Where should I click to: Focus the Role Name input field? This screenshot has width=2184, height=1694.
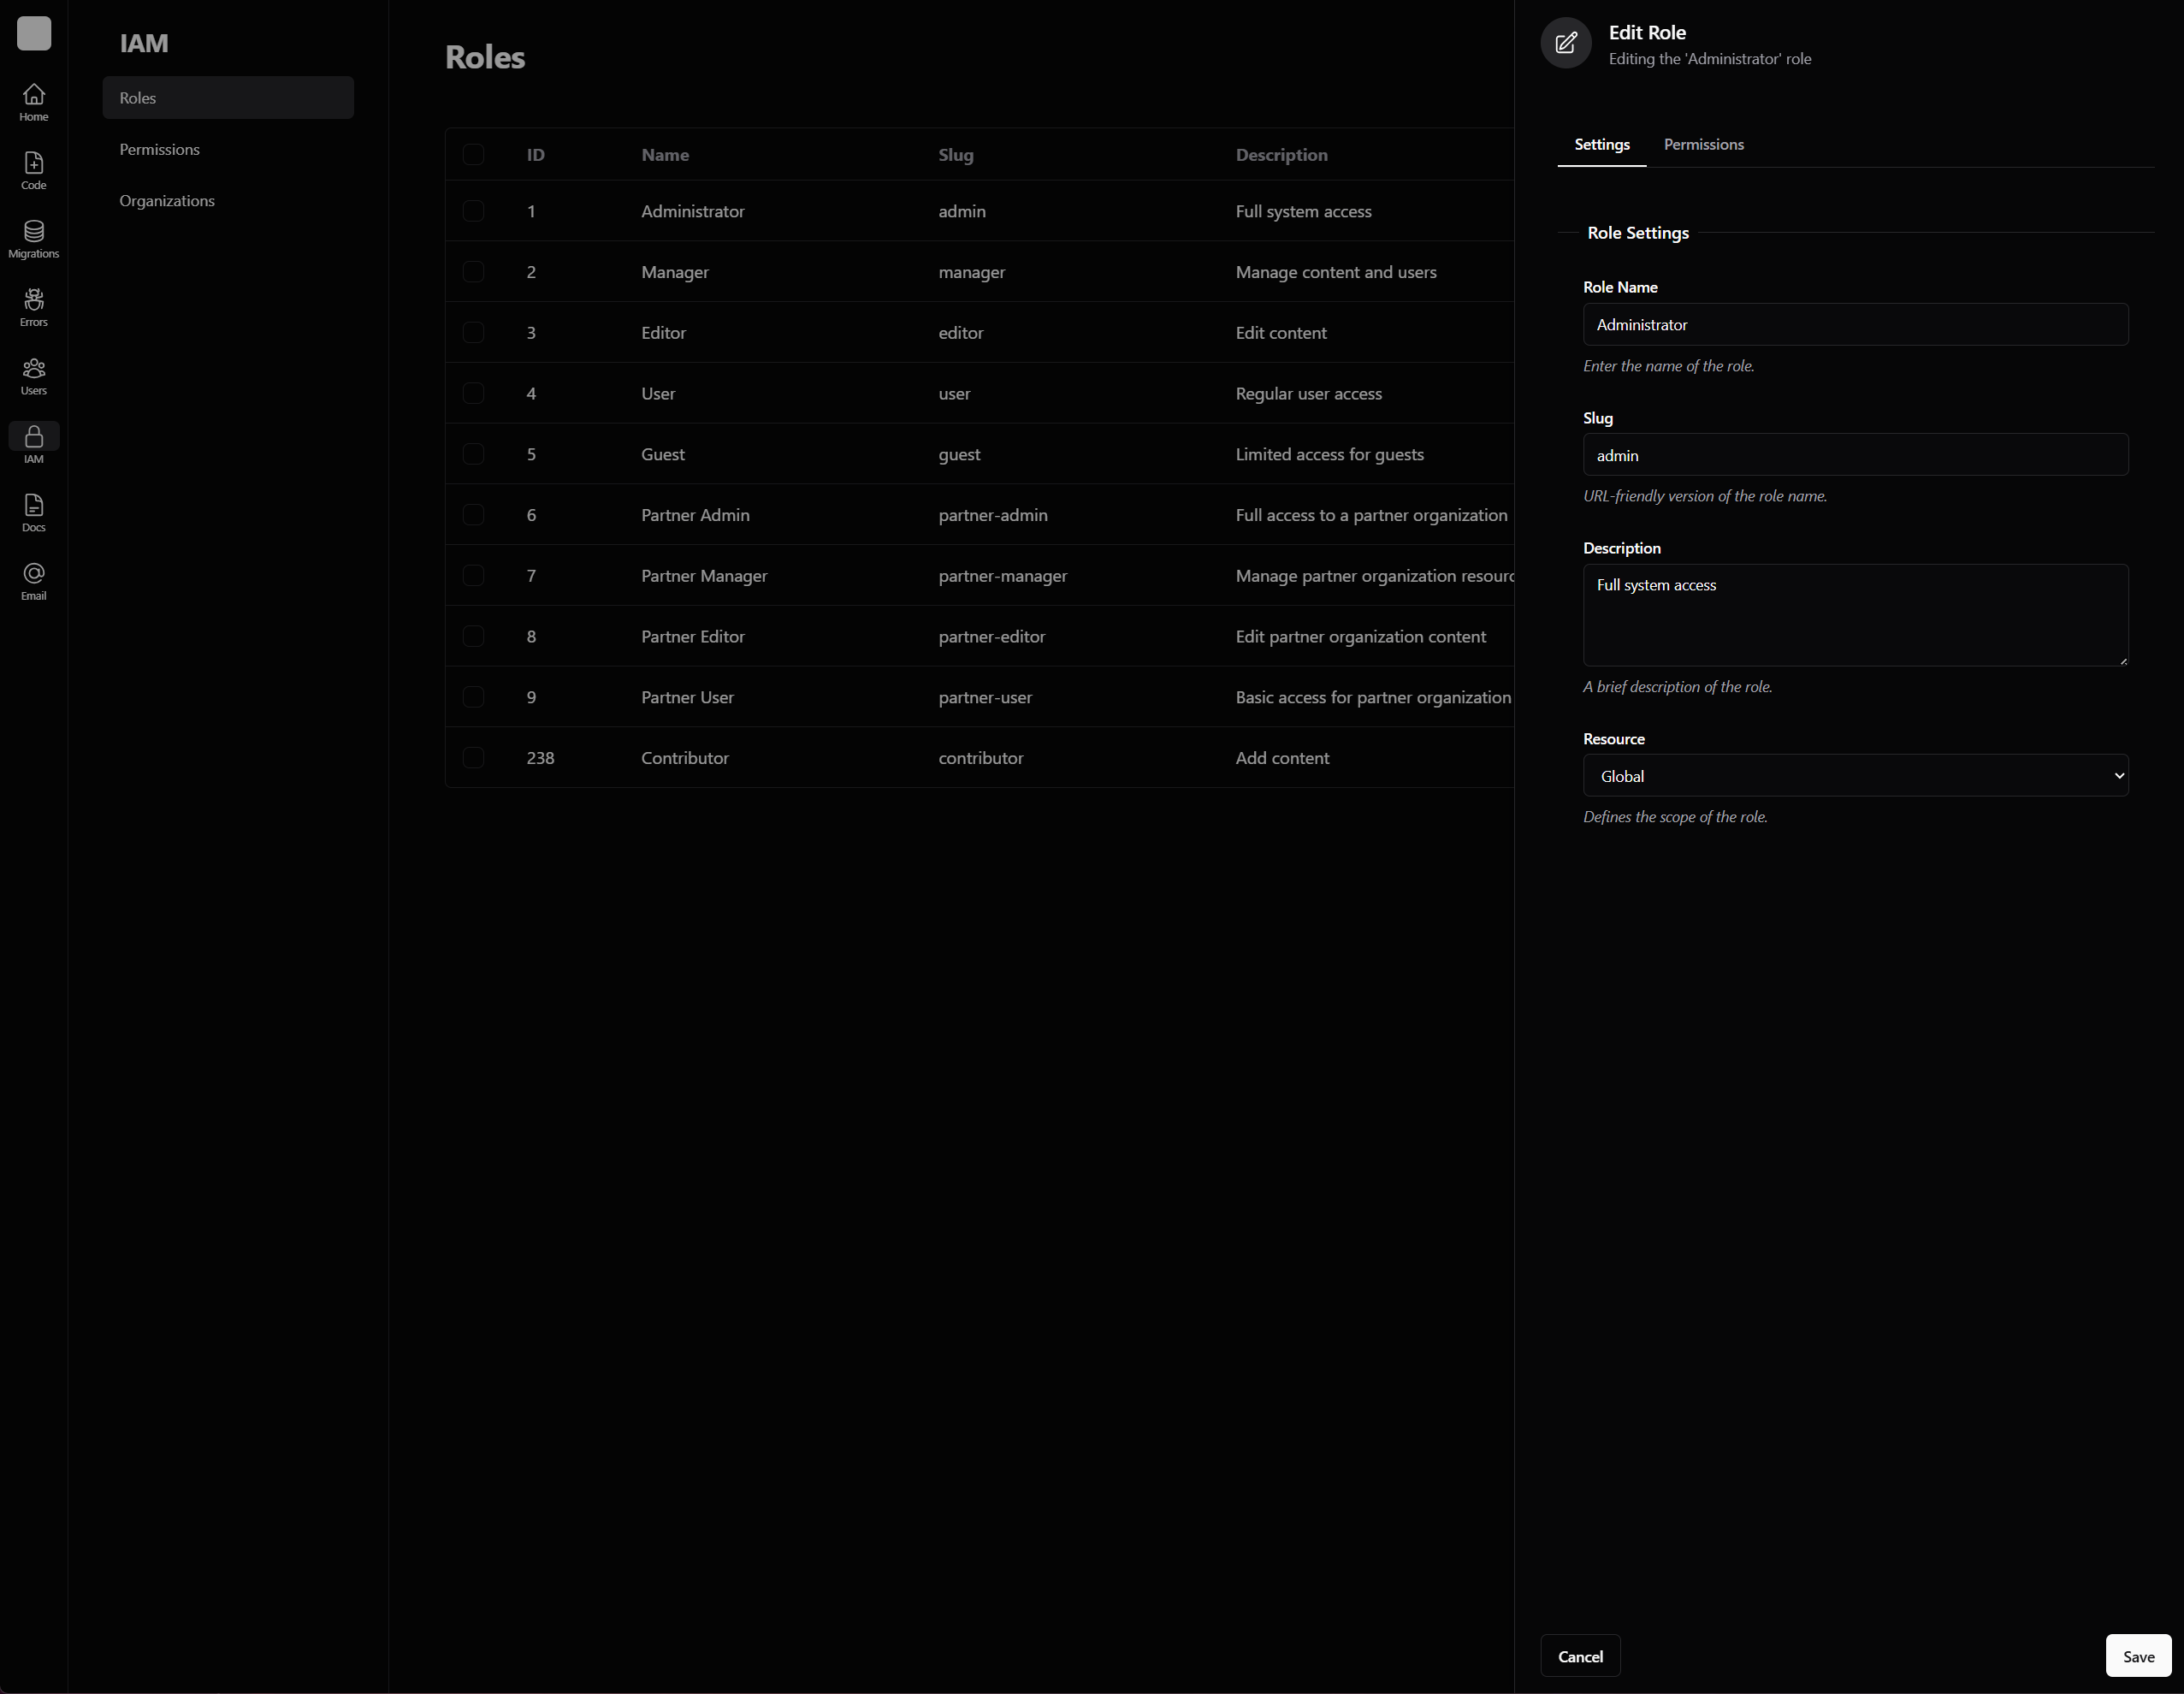tap(1855, 325)
